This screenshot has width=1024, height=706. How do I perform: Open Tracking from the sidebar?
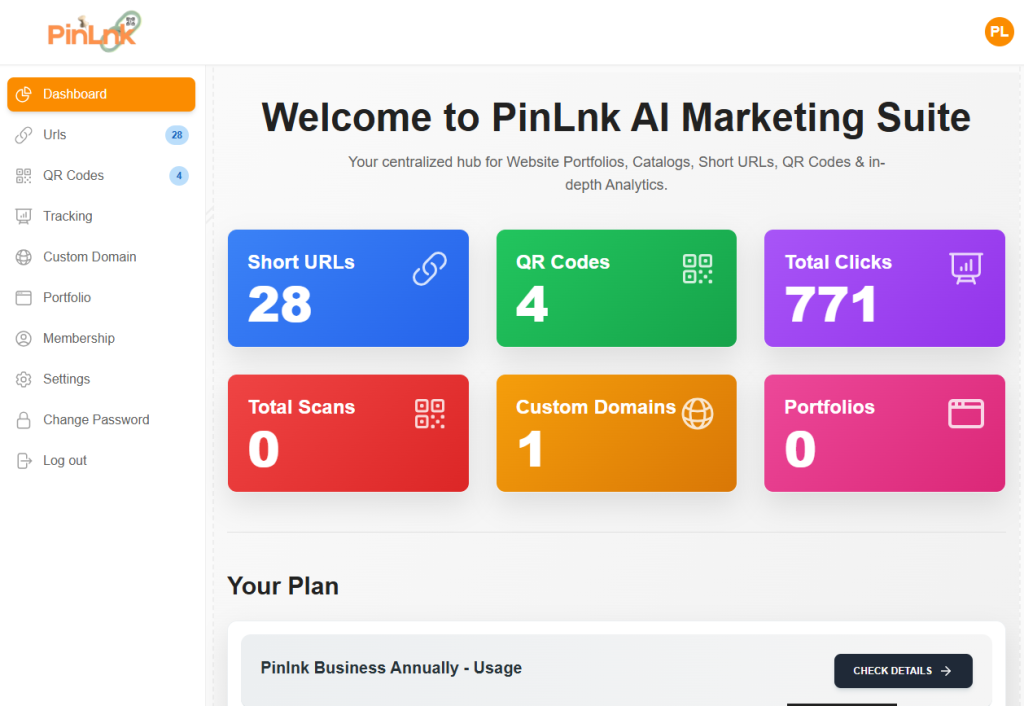click(101, 216)
